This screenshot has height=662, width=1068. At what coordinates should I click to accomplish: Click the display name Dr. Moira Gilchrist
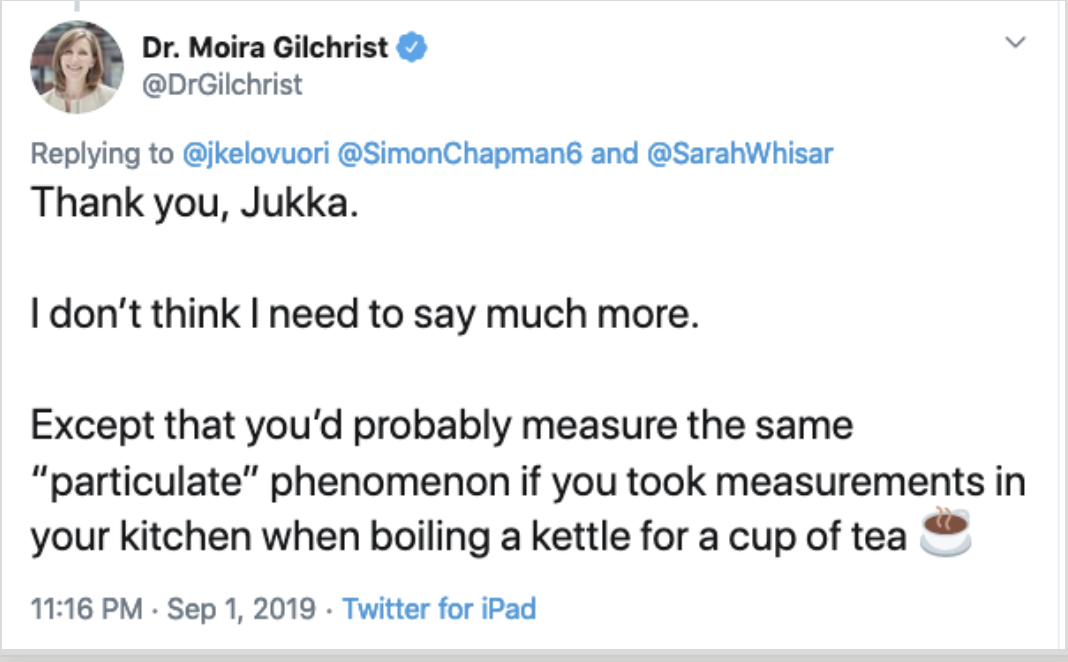point(263,47)
